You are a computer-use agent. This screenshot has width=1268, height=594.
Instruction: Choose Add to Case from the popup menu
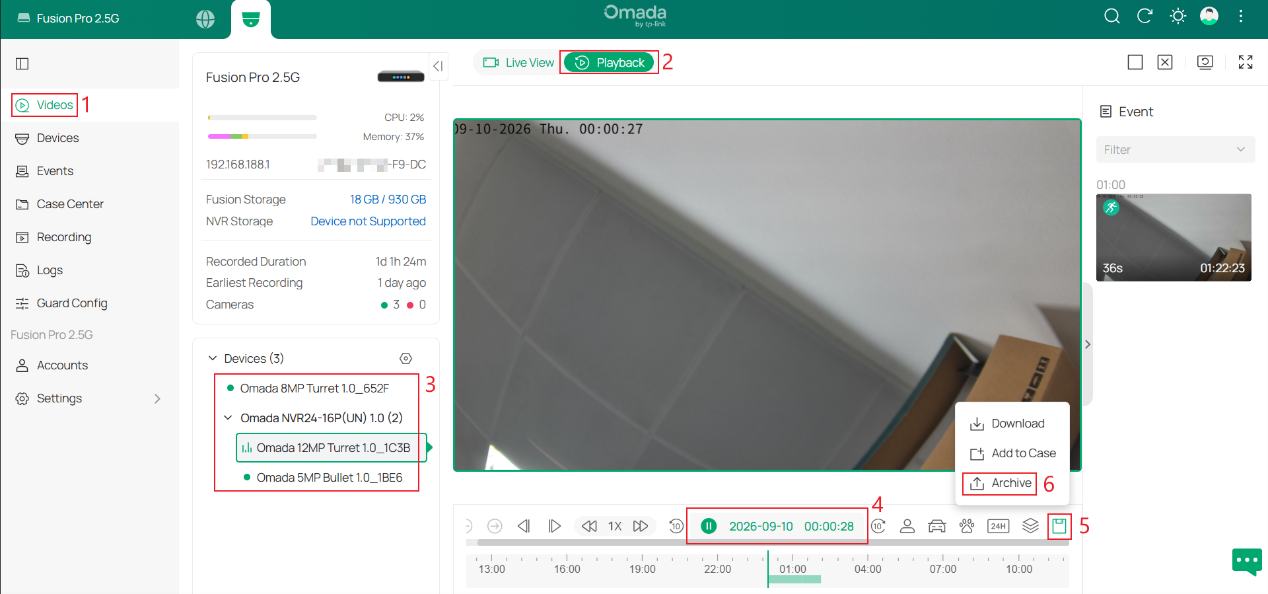(x=1012, y=453)
